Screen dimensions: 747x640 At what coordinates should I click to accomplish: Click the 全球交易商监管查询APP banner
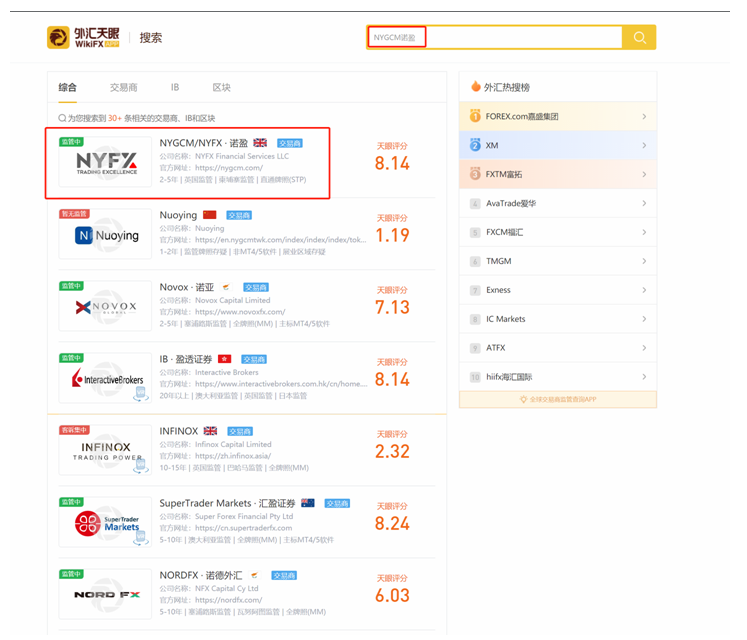click(558, 399)
